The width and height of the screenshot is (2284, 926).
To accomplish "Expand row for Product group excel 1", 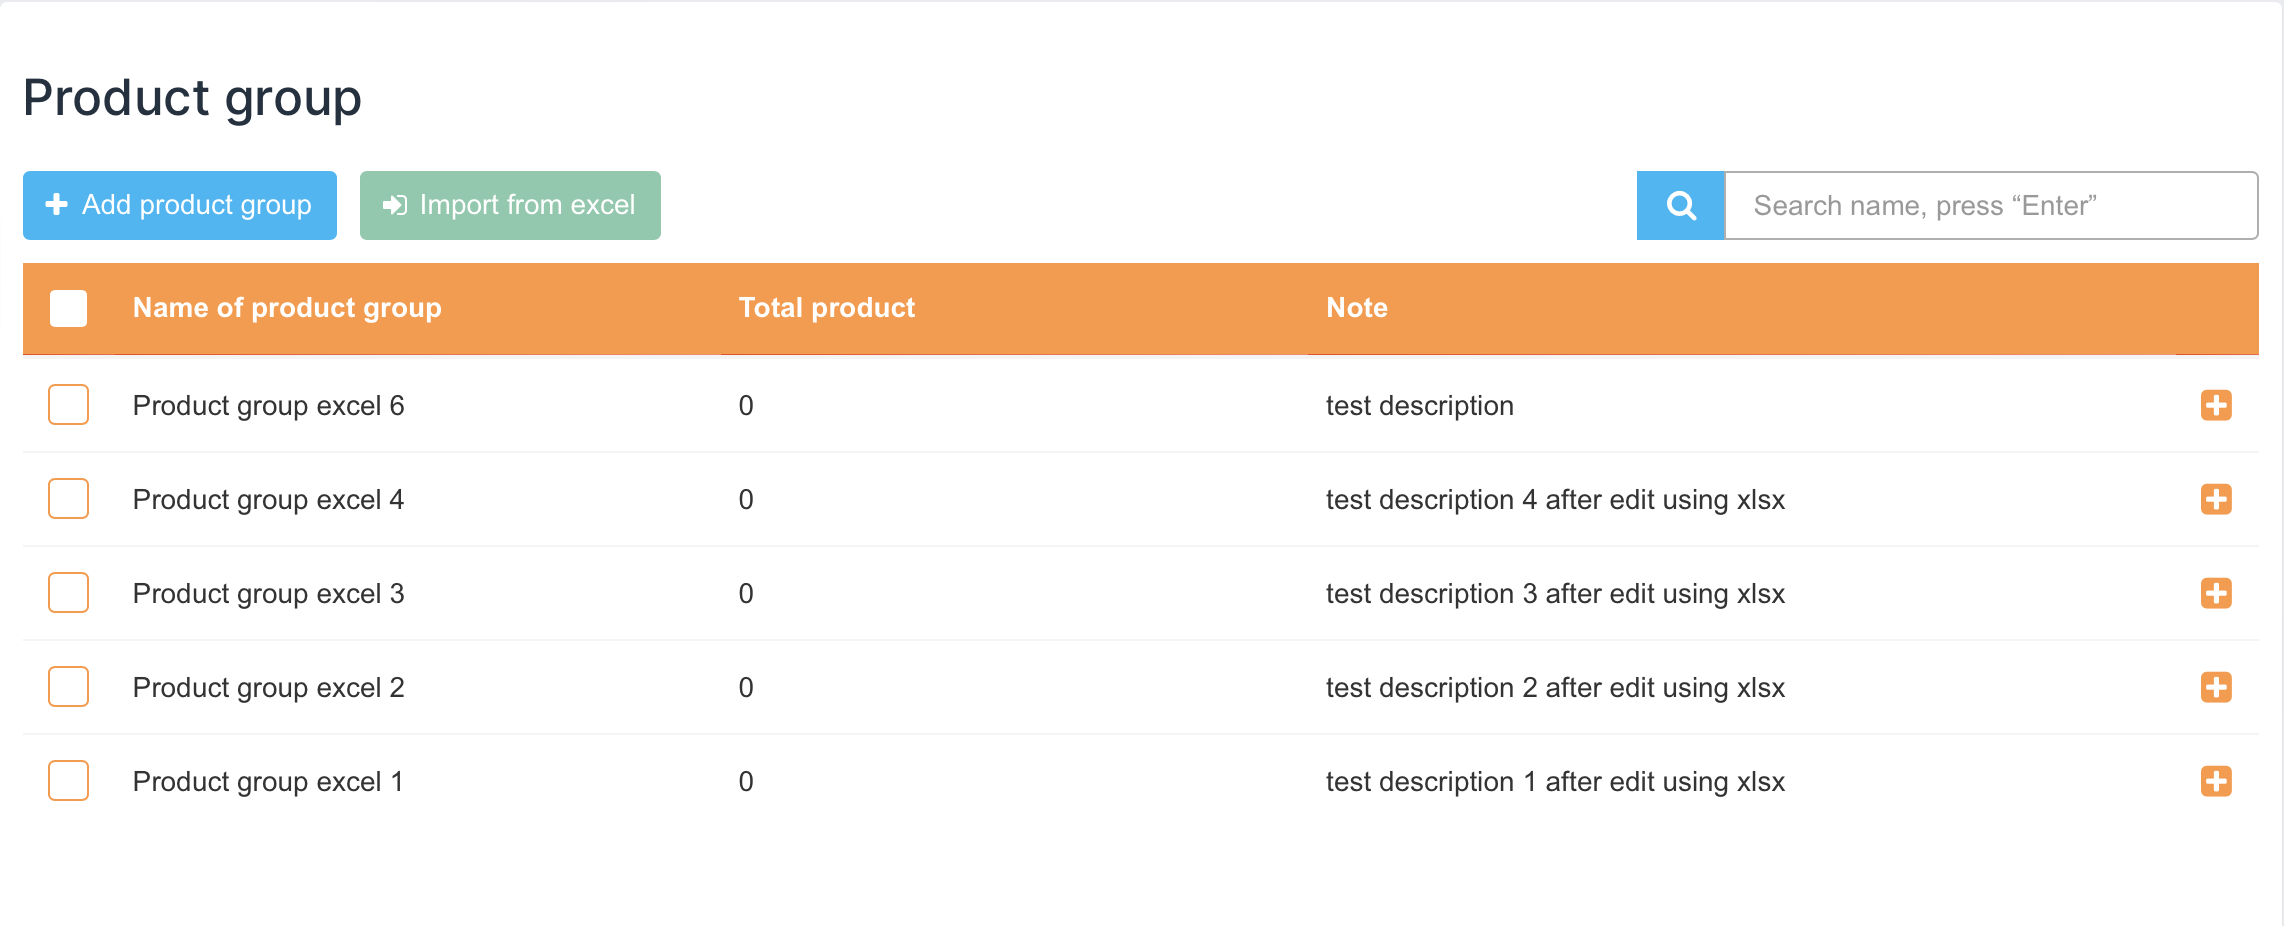I will 2216,781.
